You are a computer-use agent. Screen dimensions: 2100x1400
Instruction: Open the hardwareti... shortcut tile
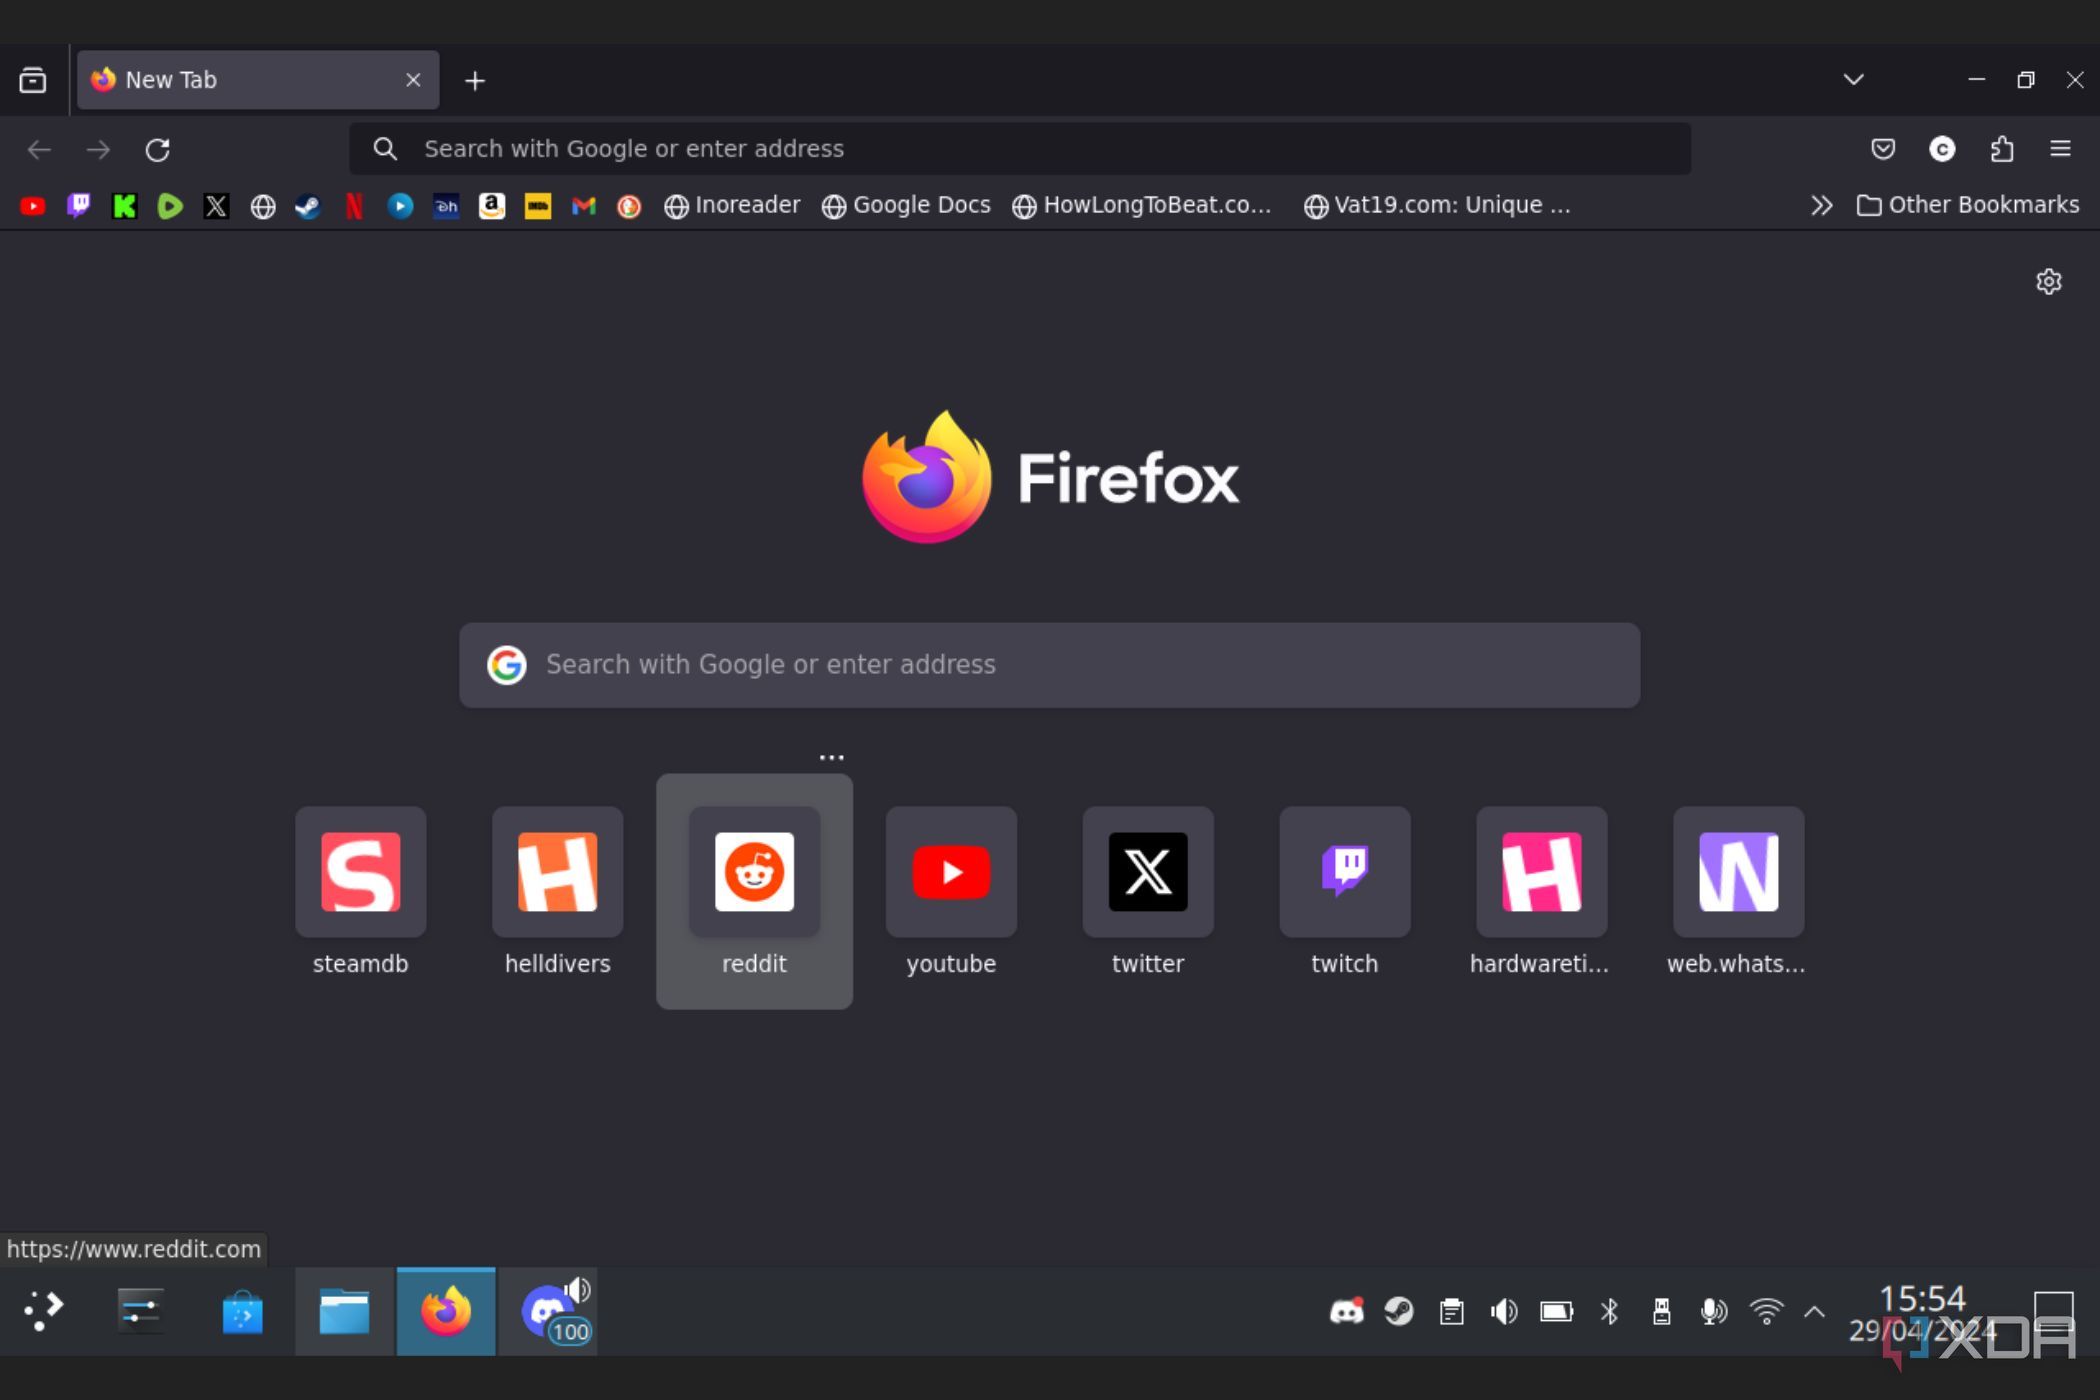point(1542,891)
